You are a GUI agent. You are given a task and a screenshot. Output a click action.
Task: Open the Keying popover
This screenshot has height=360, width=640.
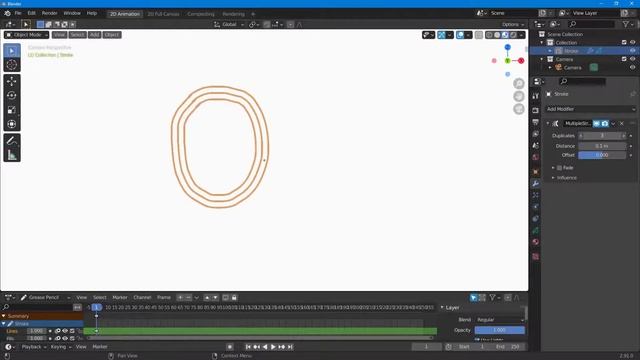point(61,347)
